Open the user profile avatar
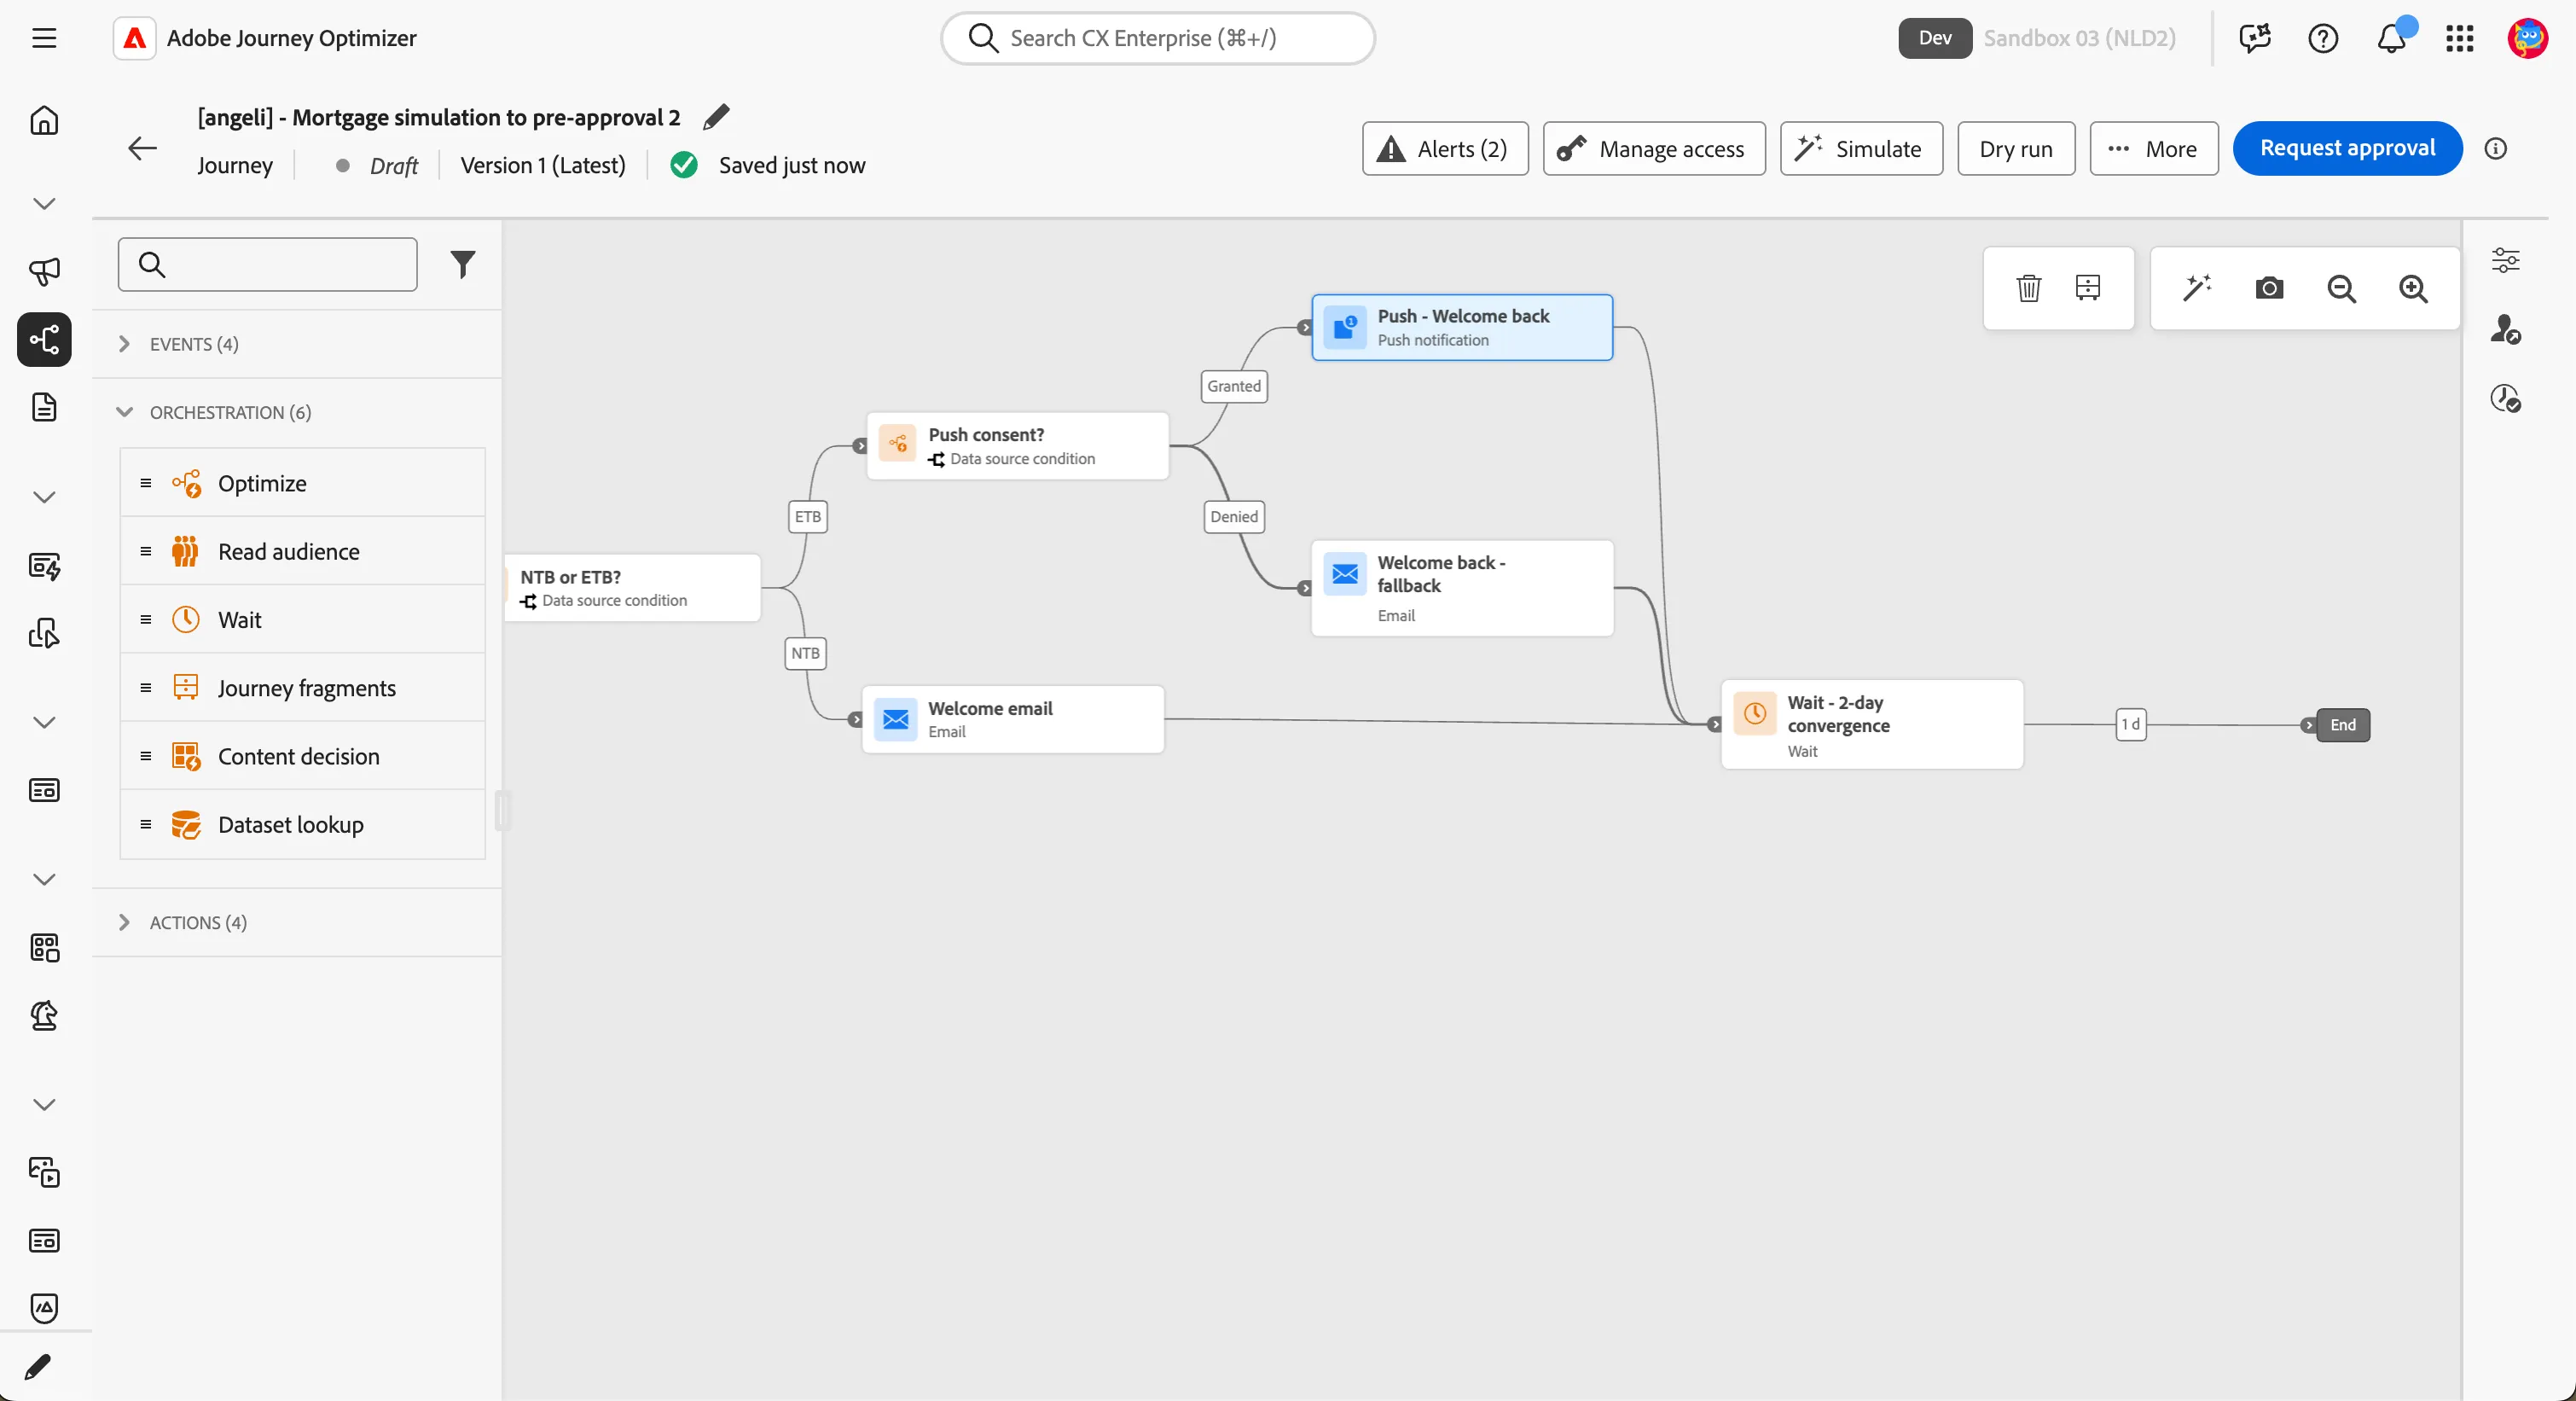Screen dimensions: 2576x1401 (x=2527, y=38)
